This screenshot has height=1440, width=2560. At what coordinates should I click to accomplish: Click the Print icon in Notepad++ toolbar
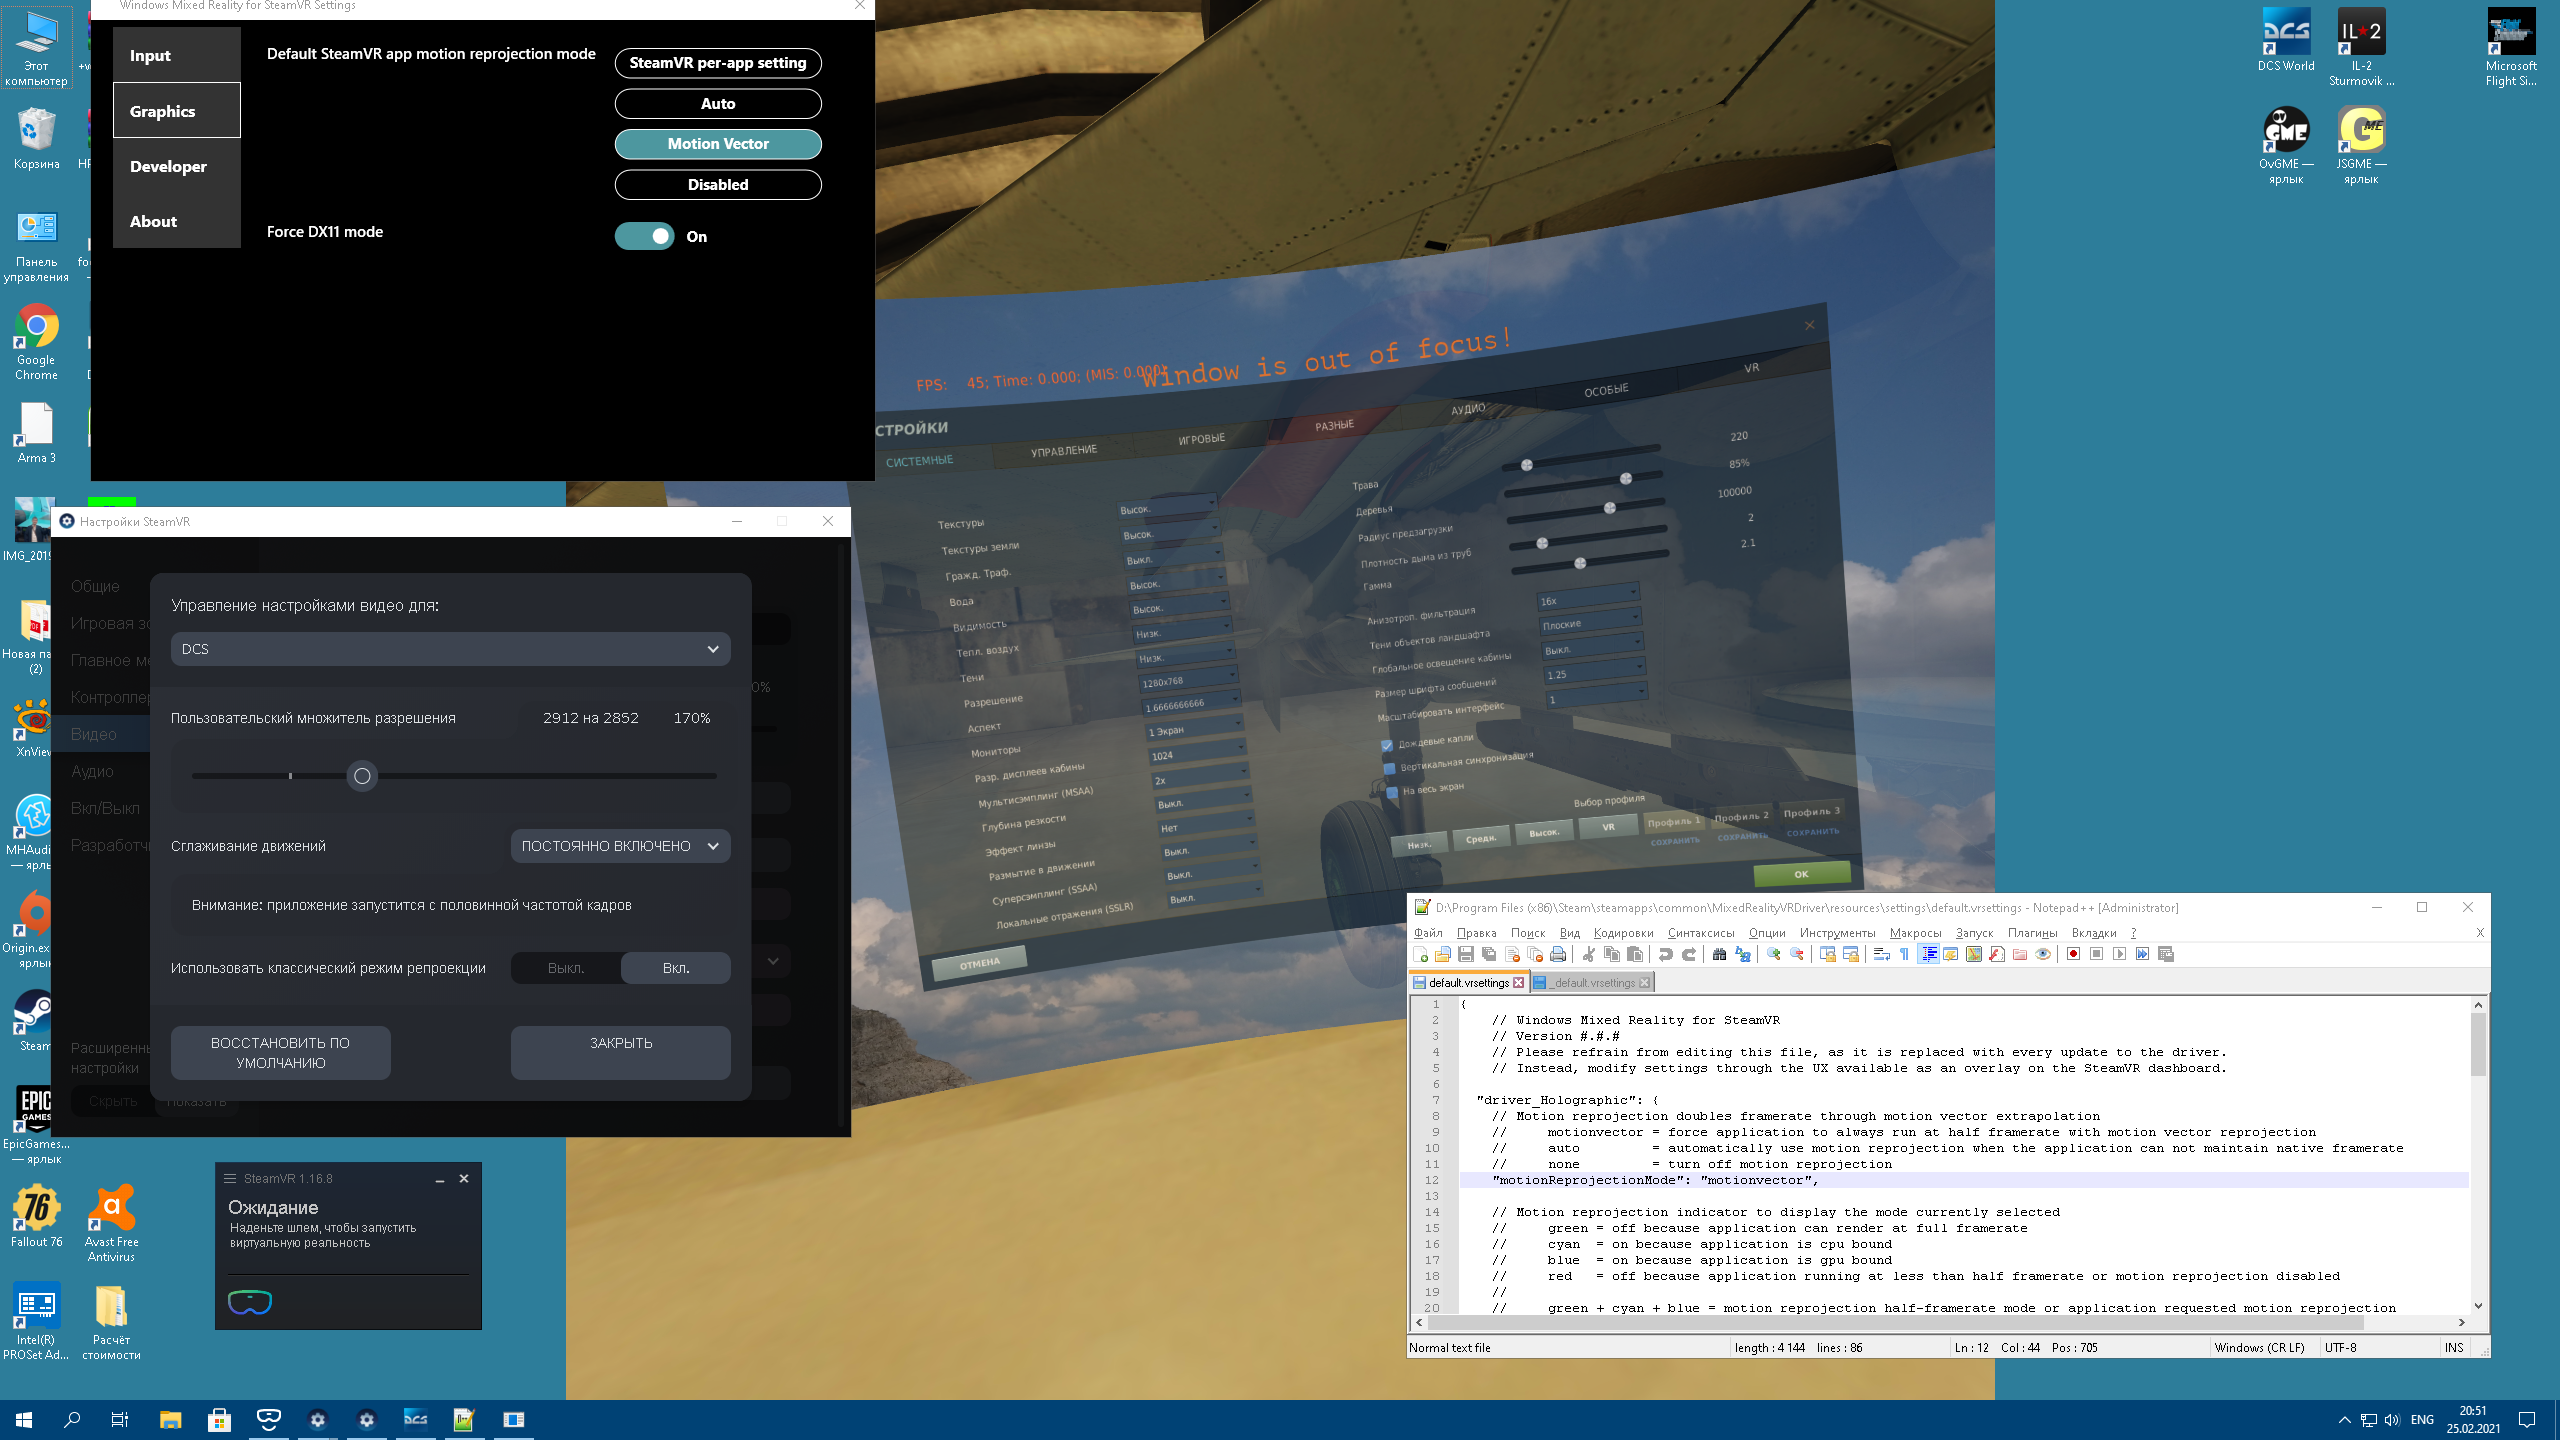pos(1558,954)
